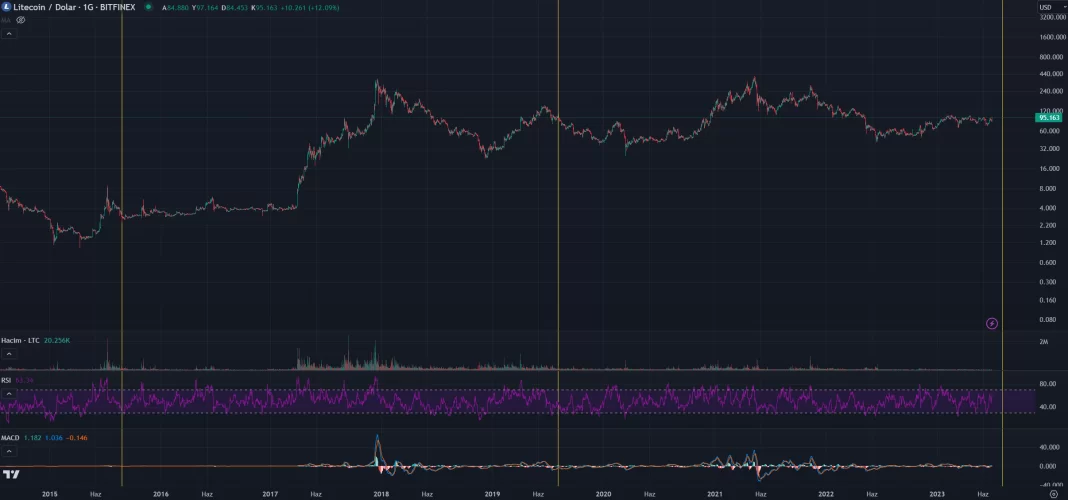Screen dimensions: 1068x500
Task: Click the TradingView logo
Action: [12, 475]
